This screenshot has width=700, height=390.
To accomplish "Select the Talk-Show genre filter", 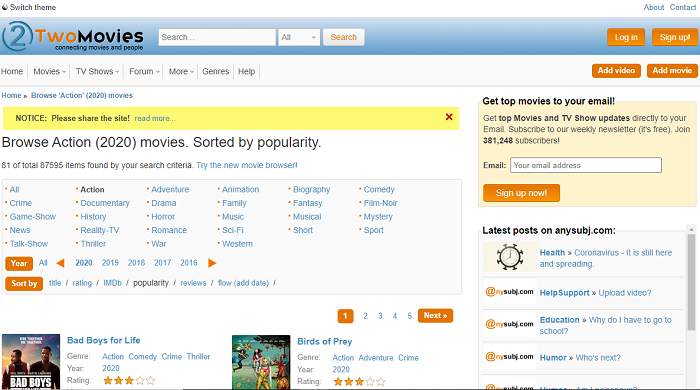I will pyautogui.click(x=29, y=244).
